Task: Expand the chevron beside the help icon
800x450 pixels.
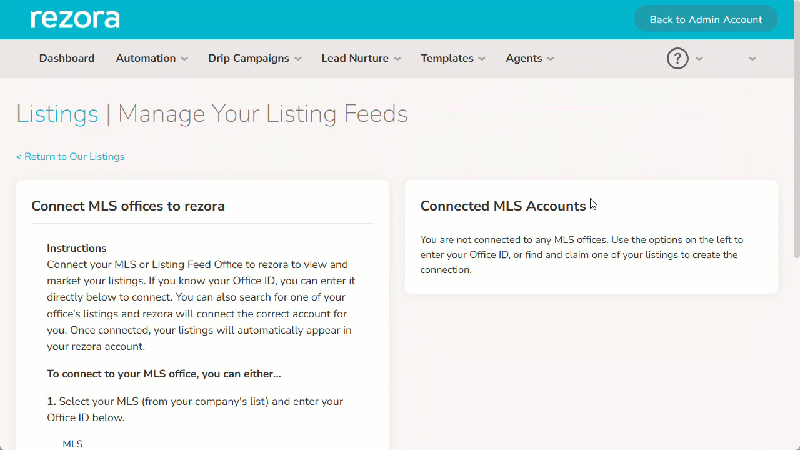Action: coord(699,59)
